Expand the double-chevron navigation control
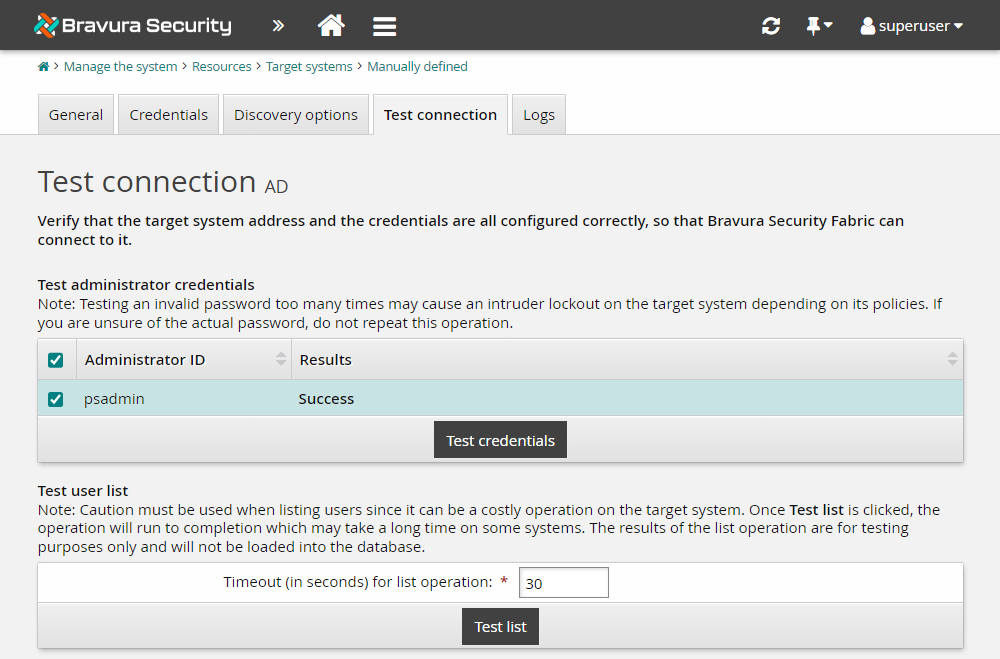Viewport: 1000px width, 659px height. (277, 25)
